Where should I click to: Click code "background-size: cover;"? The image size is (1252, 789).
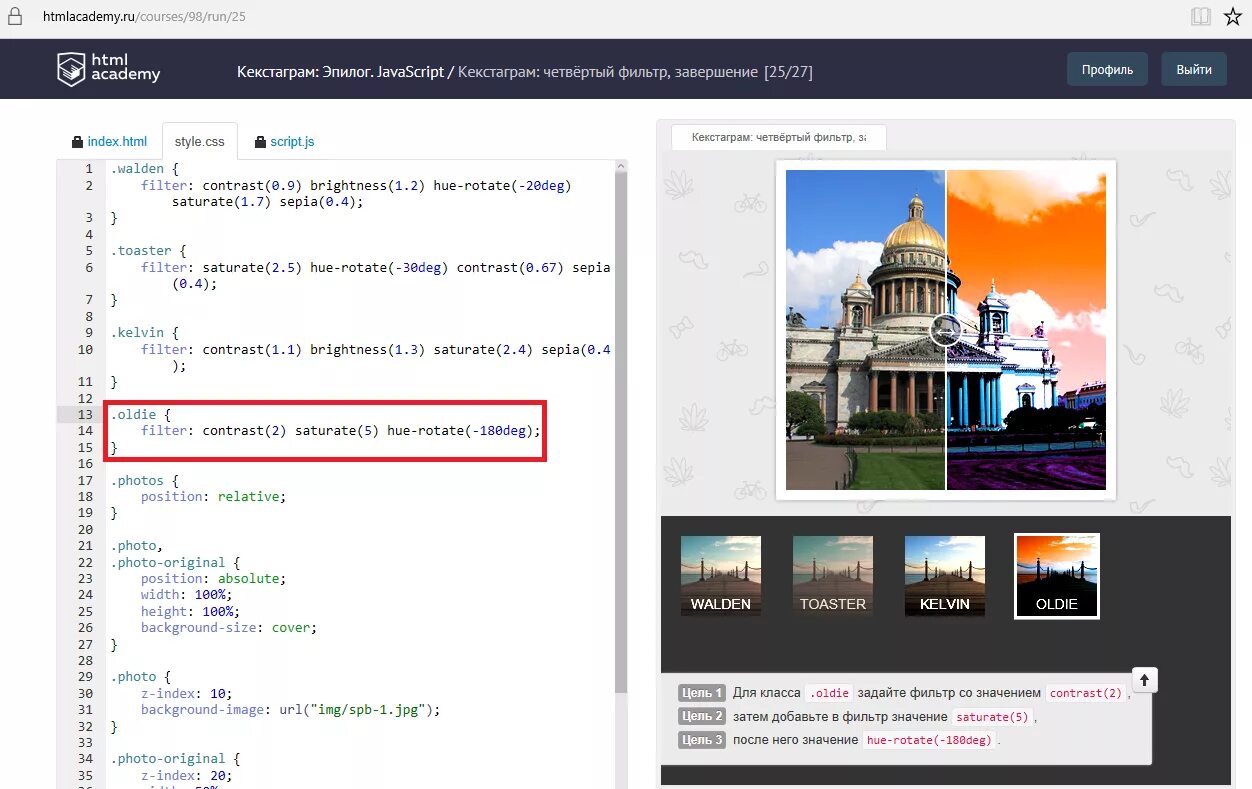229,627
